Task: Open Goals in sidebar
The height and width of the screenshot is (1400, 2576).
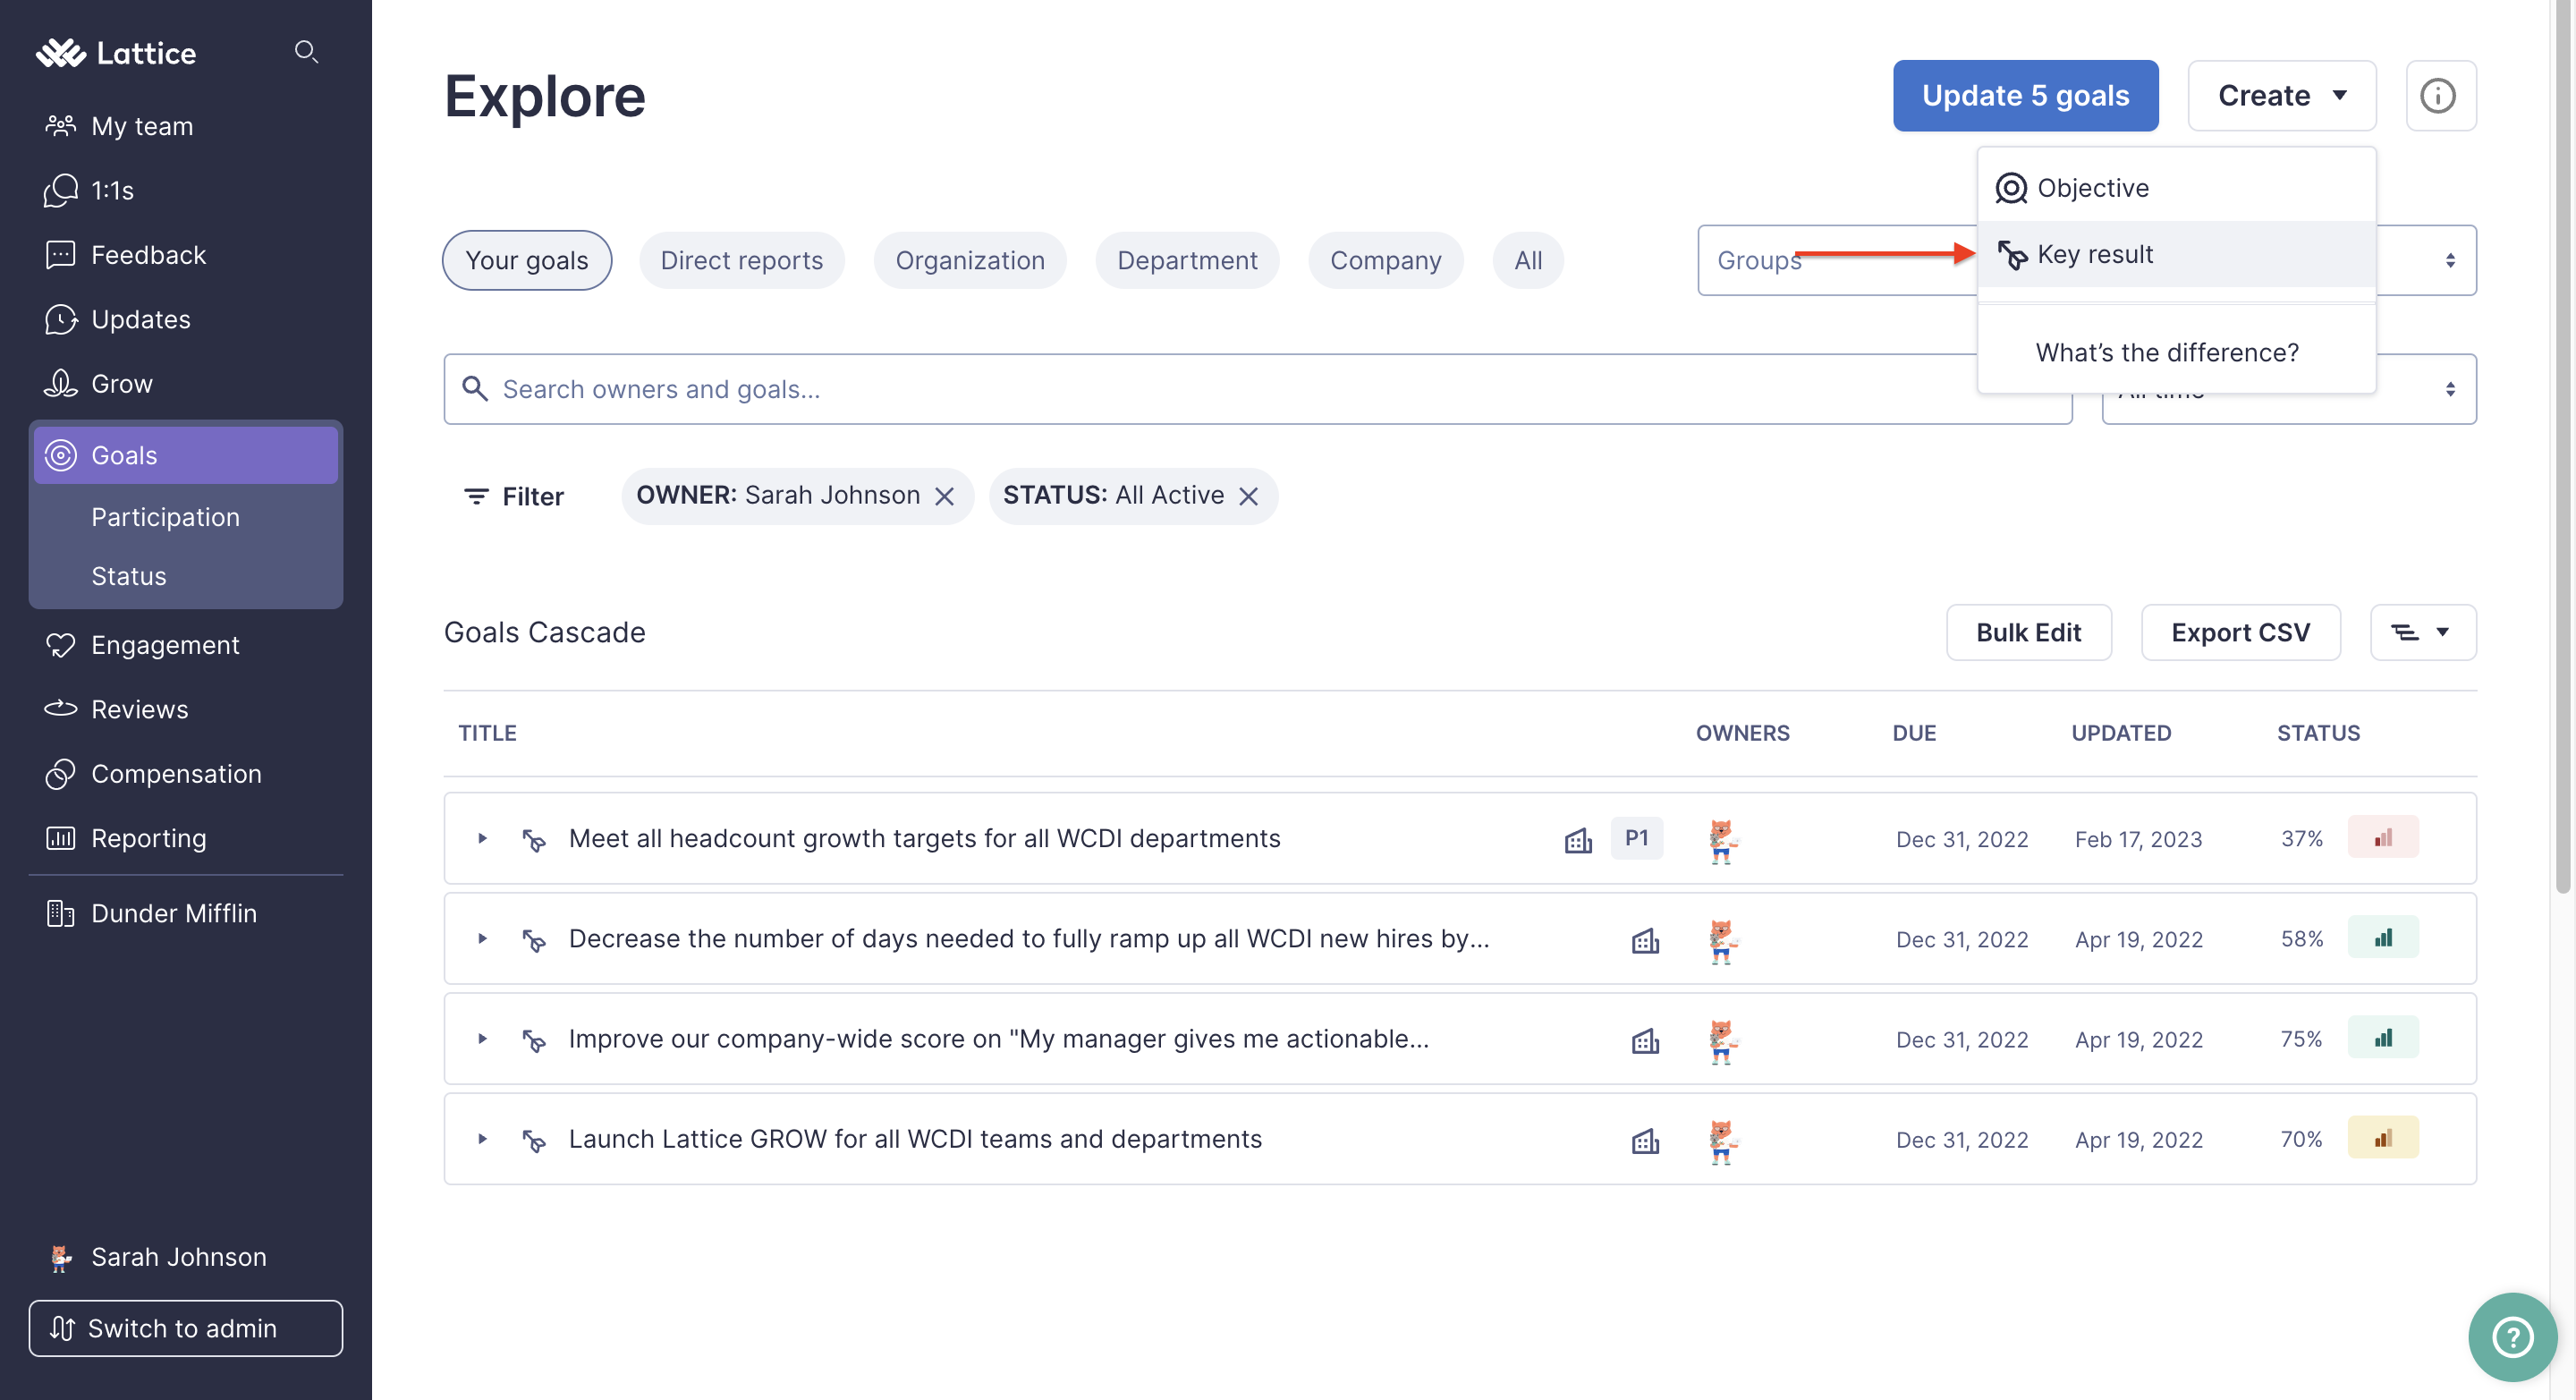Action: point(186,455)
